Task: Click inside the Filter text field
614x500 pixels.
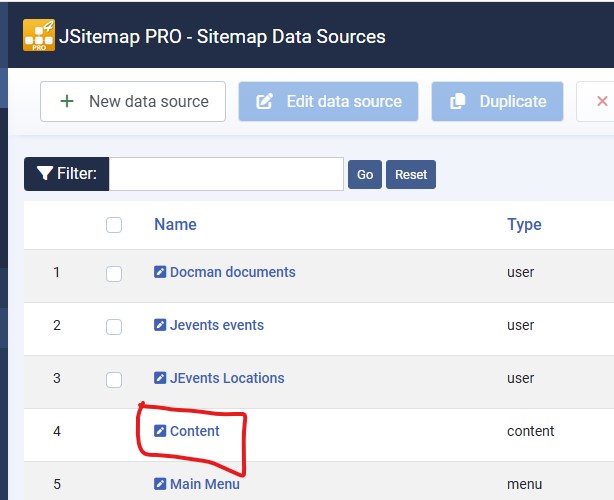Action: (226, 174)
